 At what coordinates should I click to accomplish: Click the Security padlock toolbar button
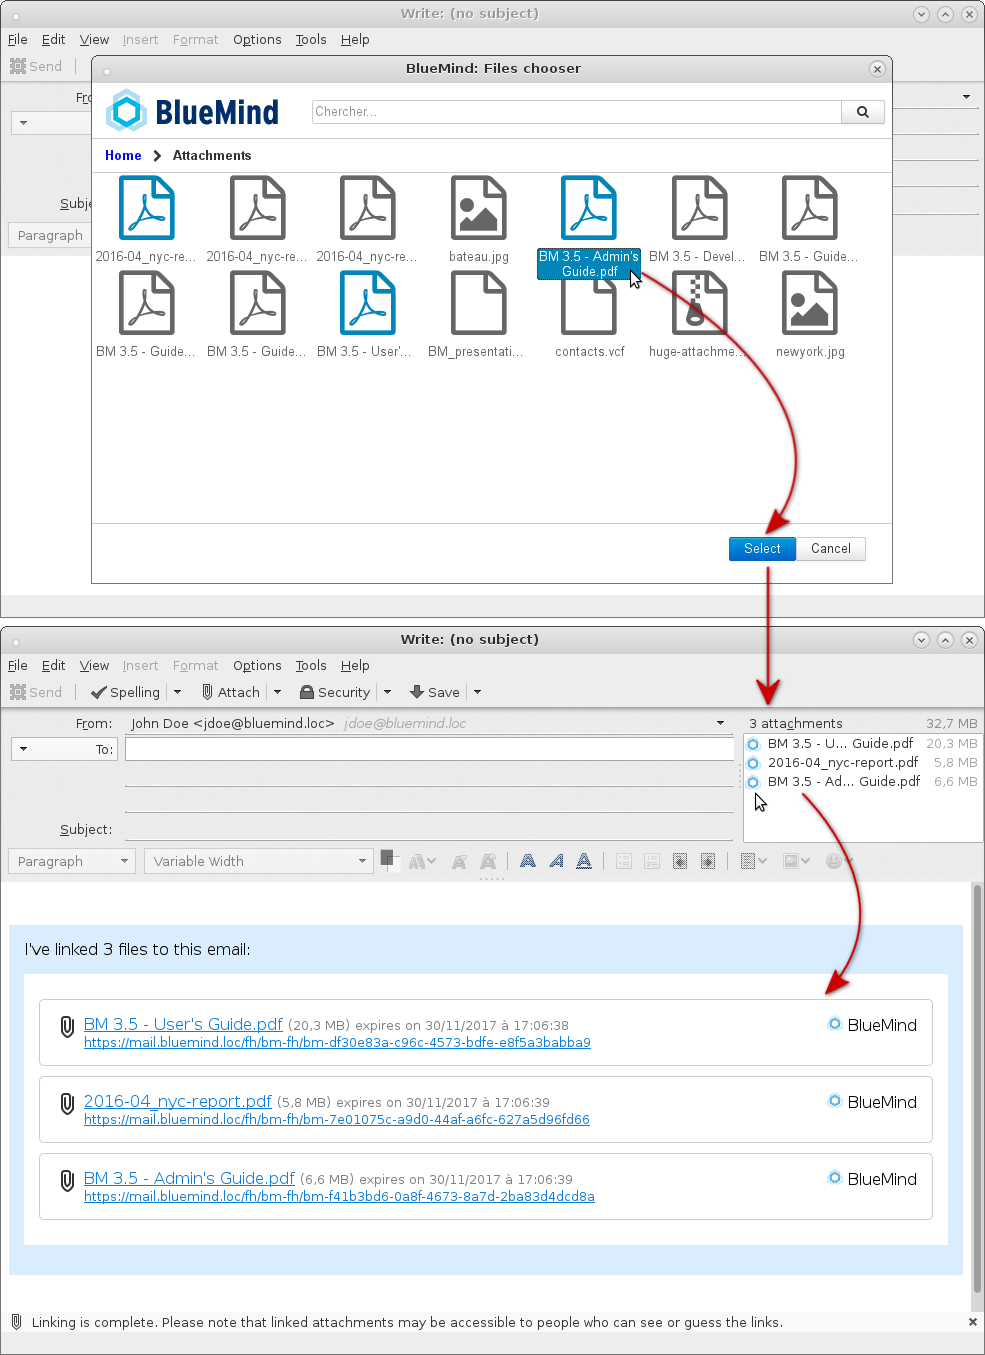(x=335, y=692)
